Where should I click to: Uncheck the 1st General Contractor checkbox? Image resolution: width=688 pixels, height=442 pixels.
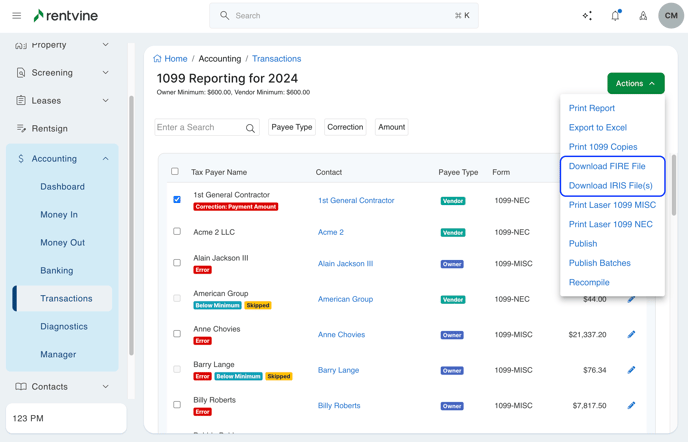click(x=177, y=200)
